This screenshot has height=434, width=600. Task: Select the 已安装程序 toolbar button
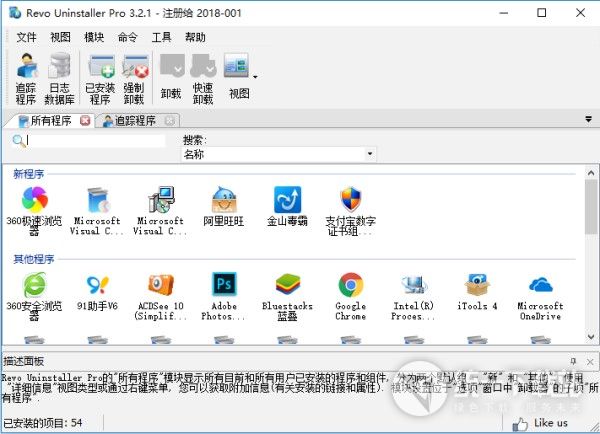click(x=100, y=79)
